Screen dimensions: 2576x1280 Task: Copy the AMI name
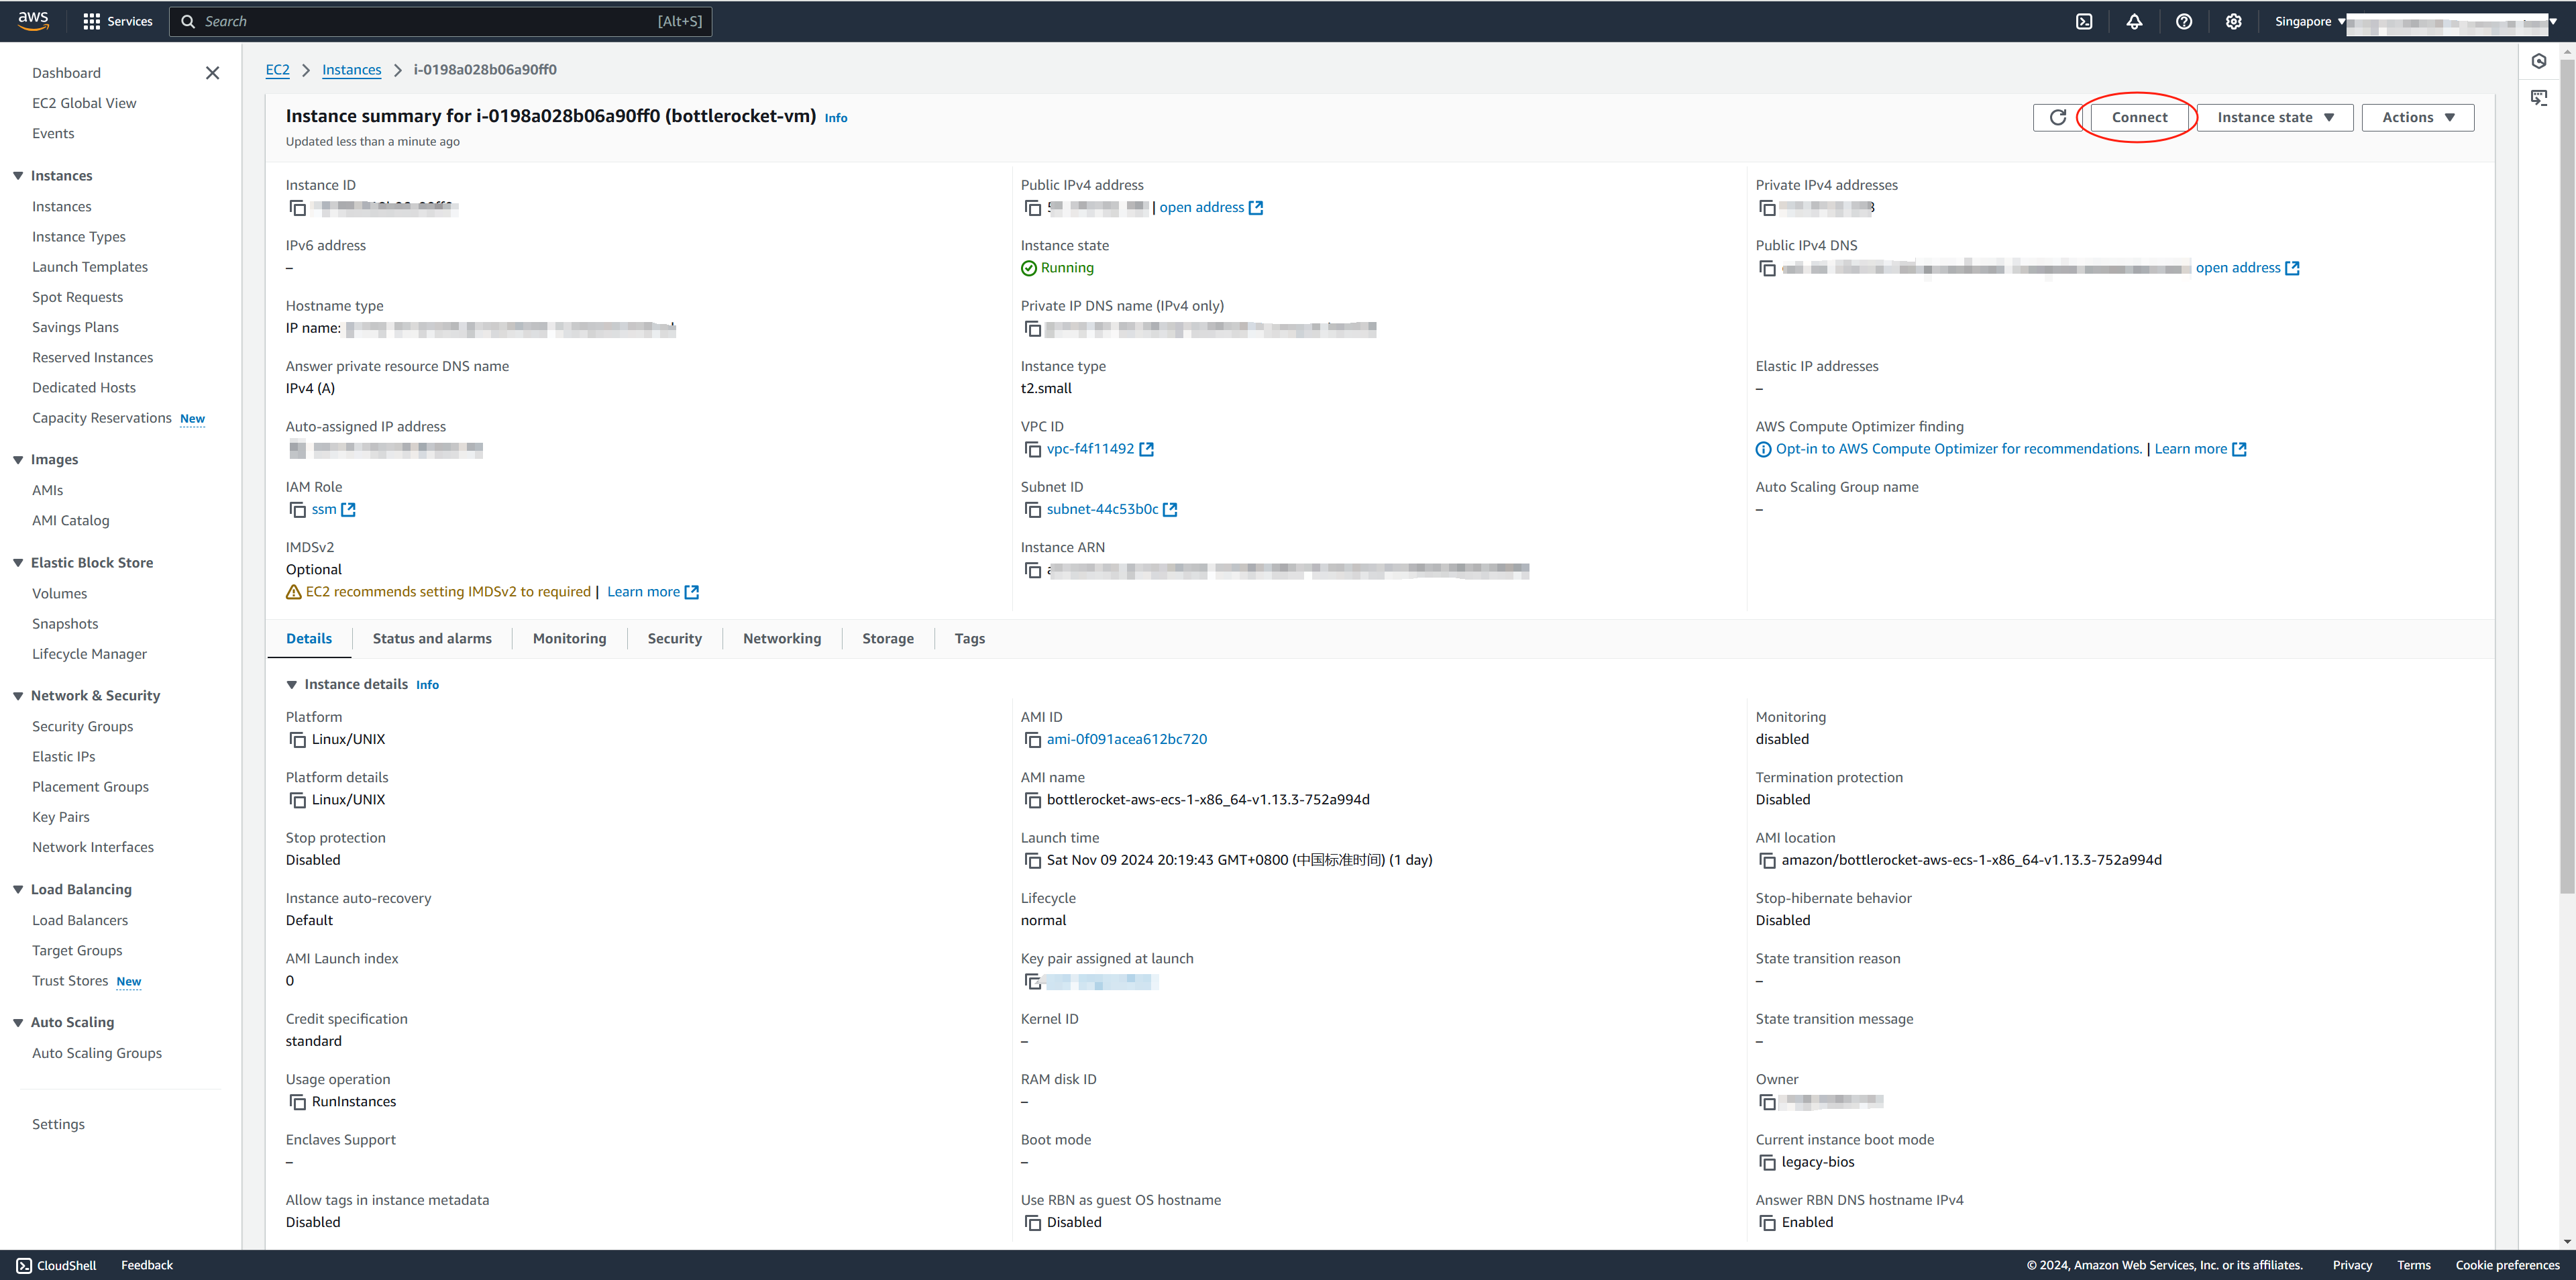pyautogui.click(x=1033, y=800)
